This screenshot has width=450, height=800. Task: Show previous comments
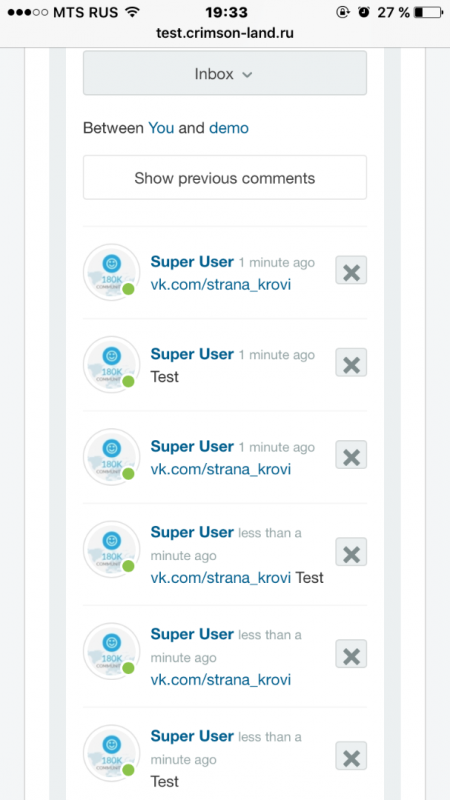pos(224,178)
